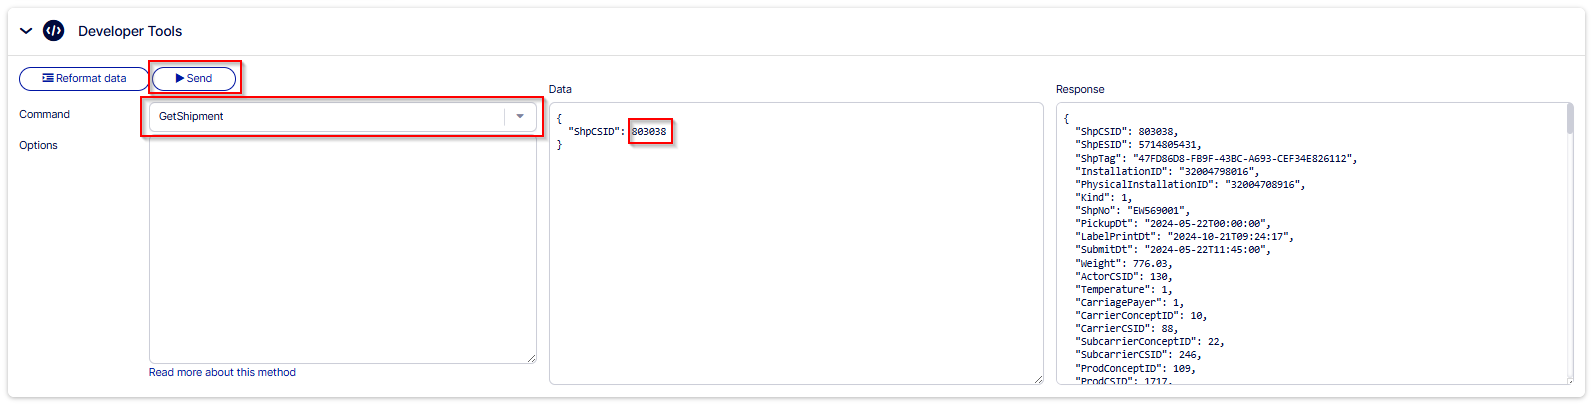The image size is (1591, 404).
Task: Click the Command label
Action: [x=45, y=114]
